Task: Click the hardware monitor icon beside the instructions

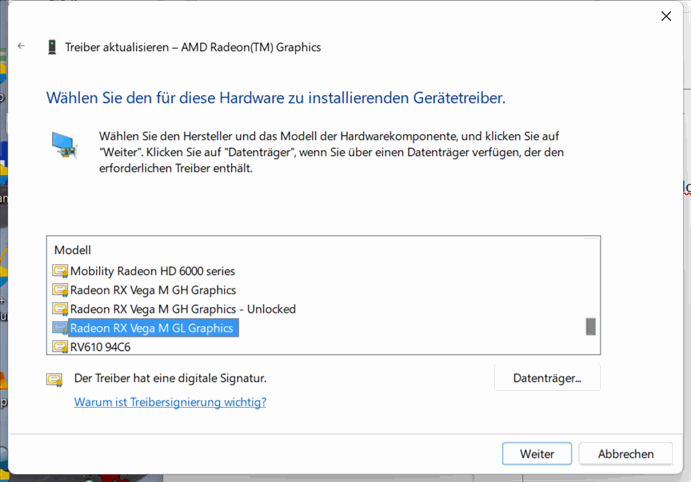Action: 64,145
